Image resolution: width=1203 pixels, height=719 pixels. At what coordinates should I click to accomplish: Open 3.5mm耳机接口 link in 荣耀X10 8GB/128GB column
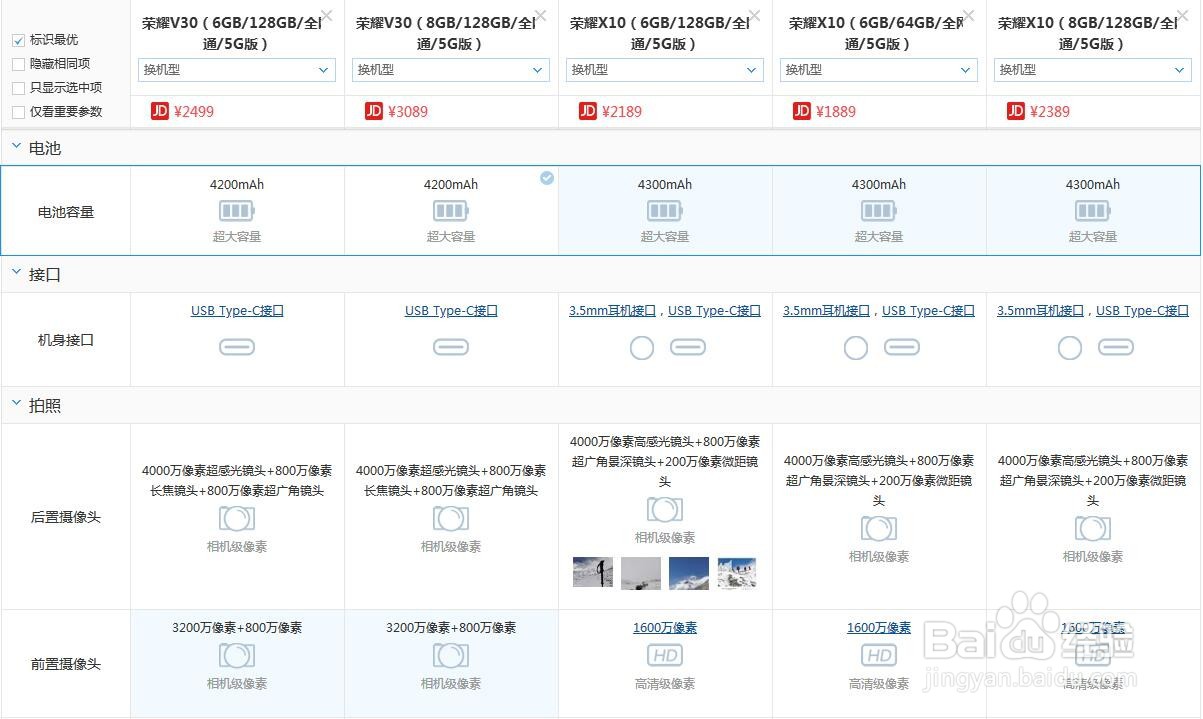click(1040, 311)
